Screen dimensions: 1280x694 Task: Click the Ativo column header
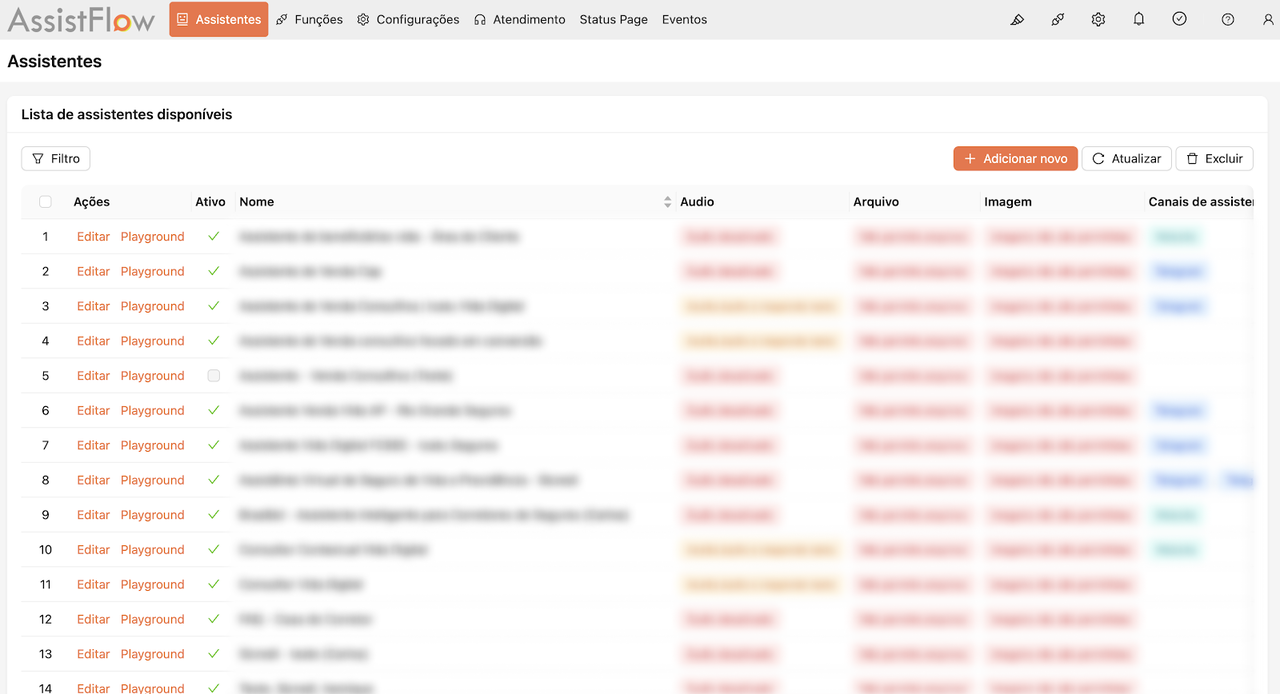tap(210, 202)
